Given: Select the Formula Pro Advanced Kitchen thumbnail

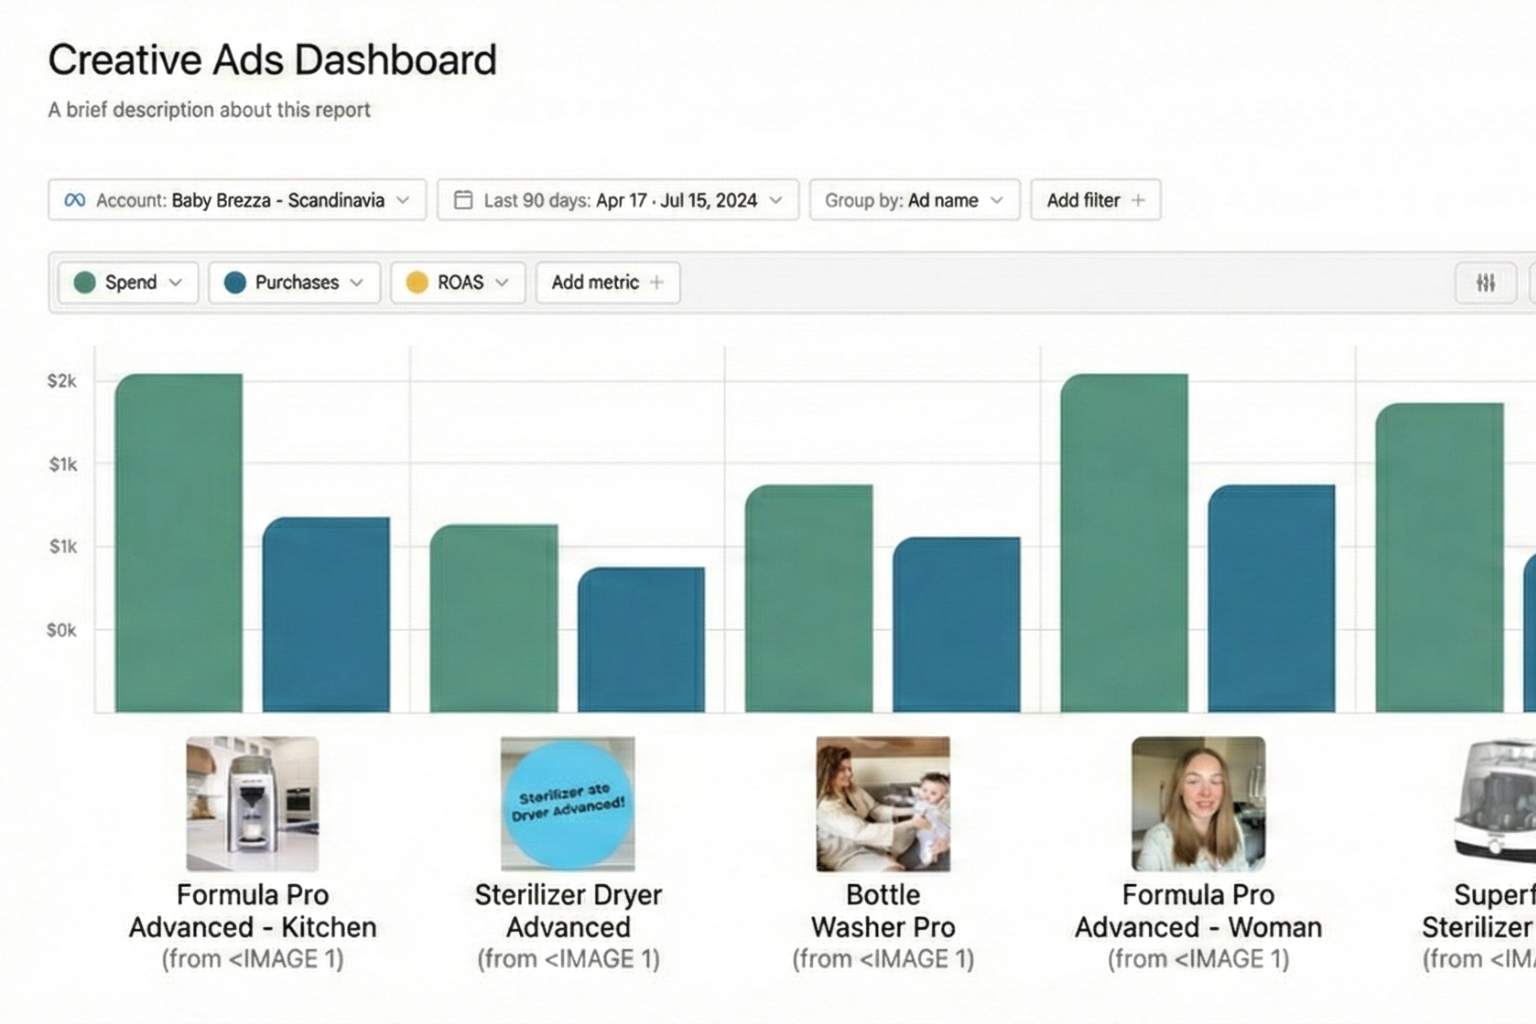Looking at the screenshot, I should point(252,804).
